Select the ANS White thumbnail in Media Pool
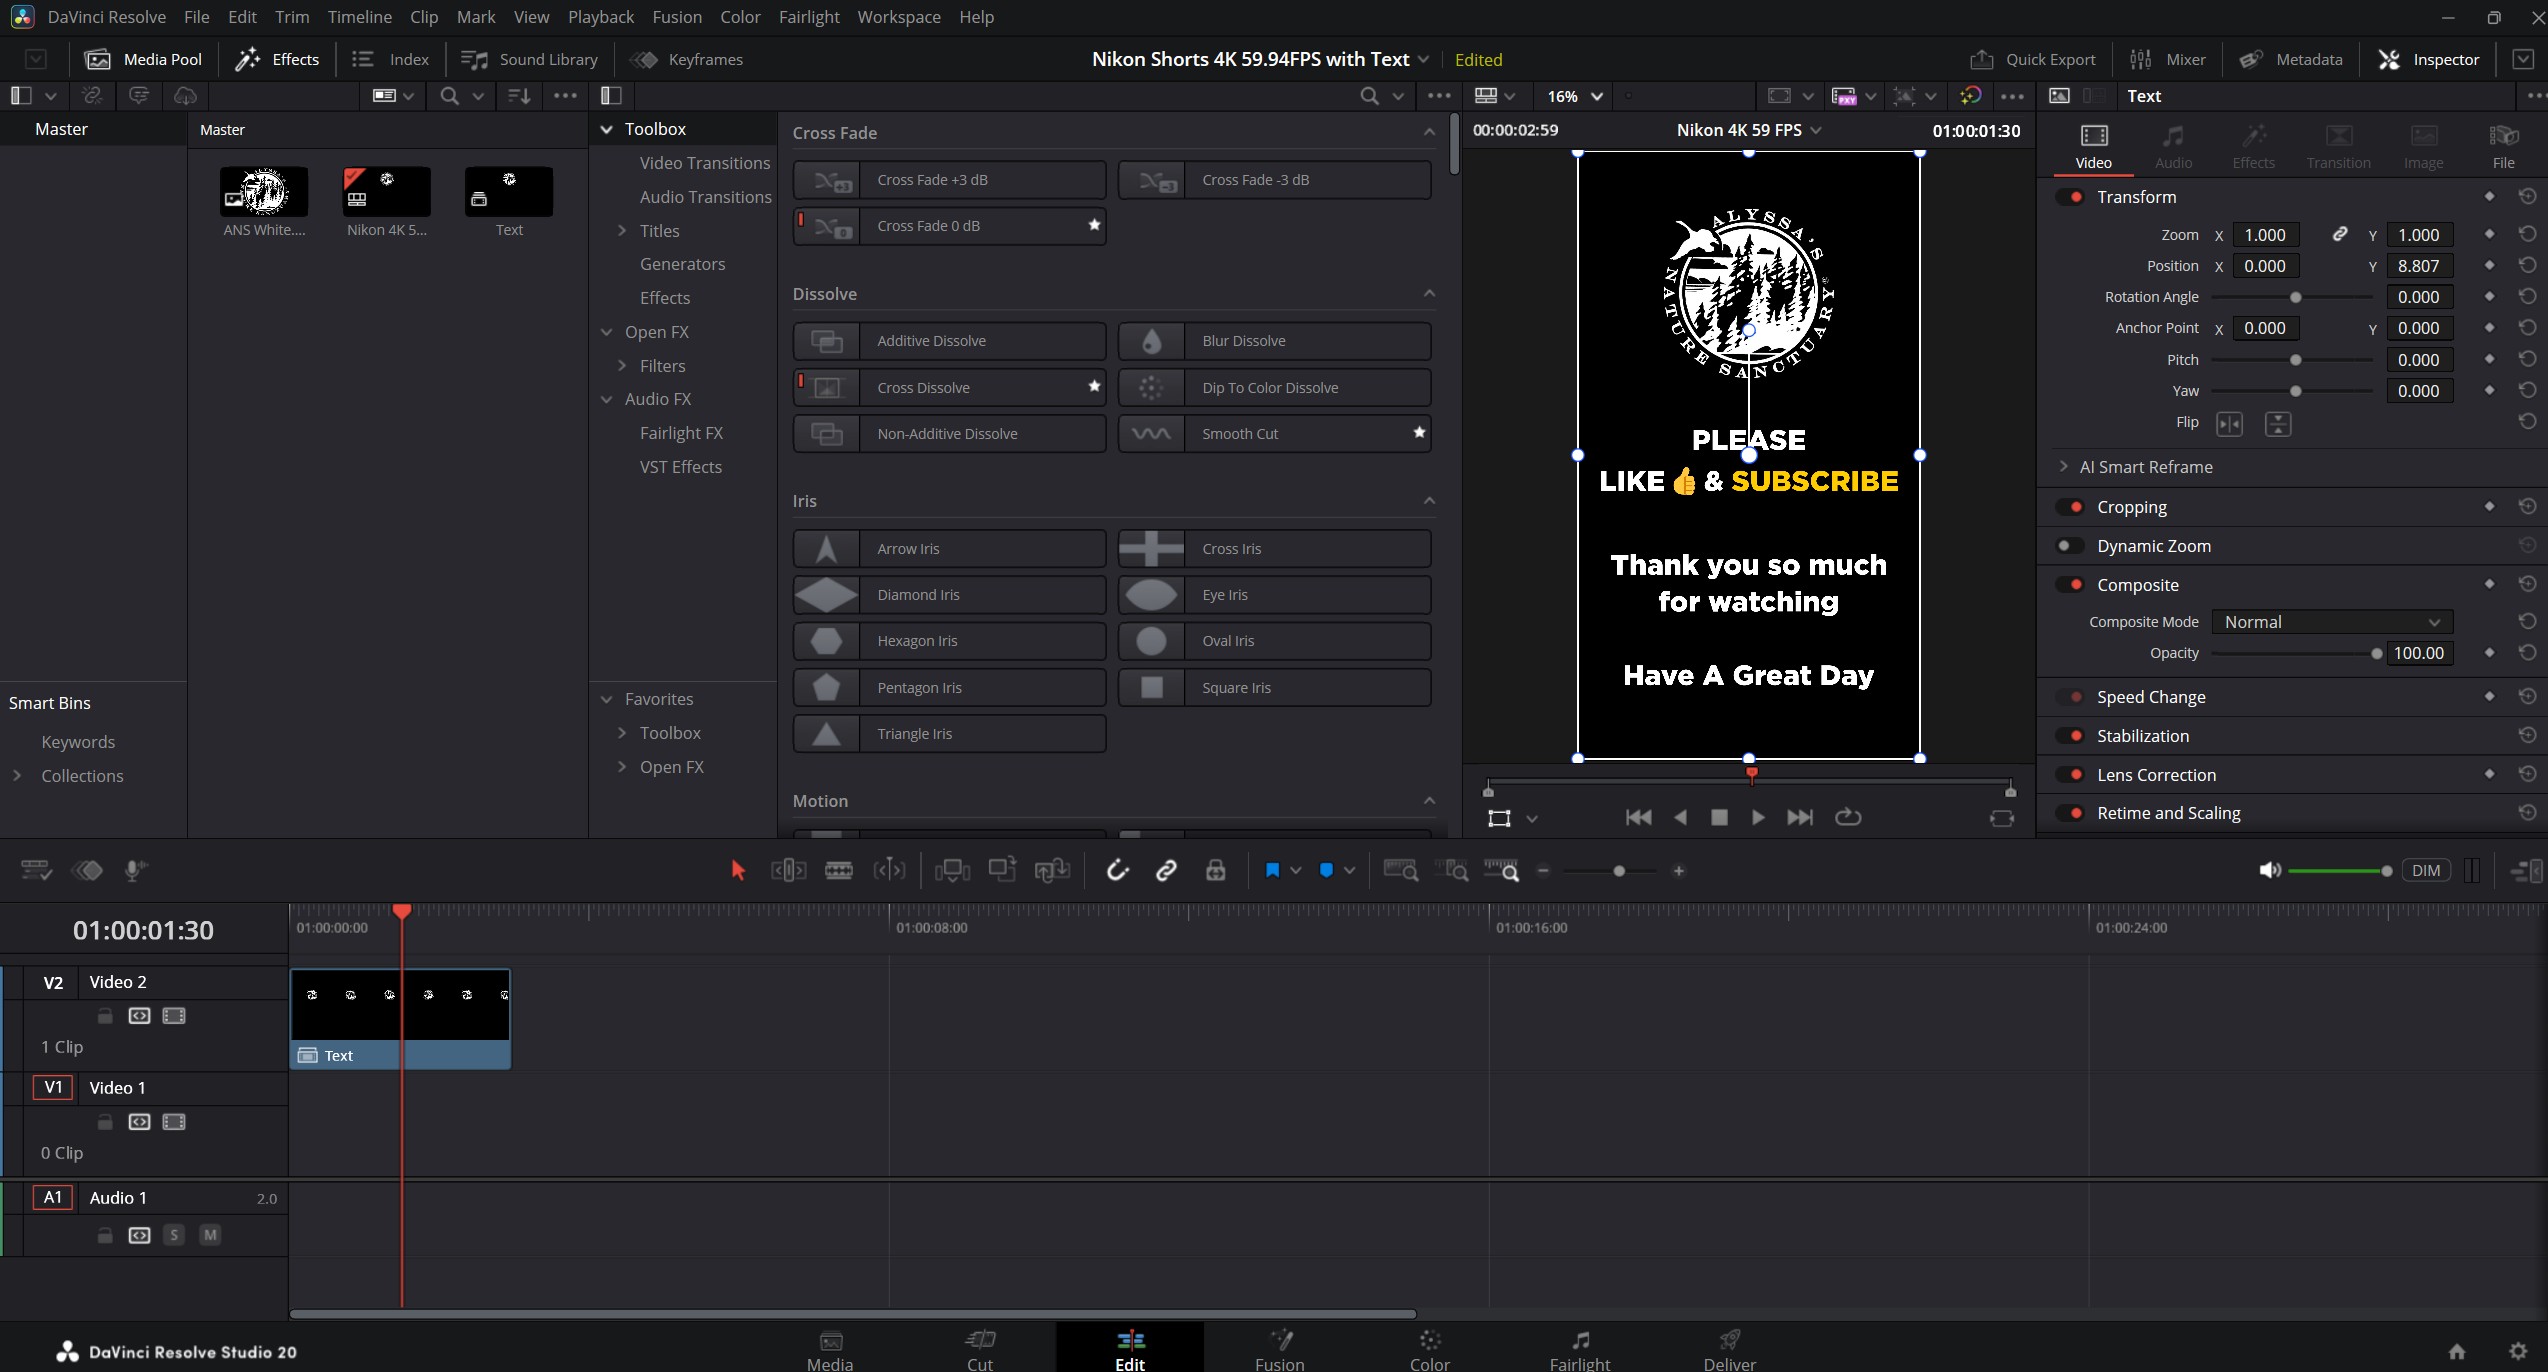Viewport: 2548px width, 1372px height. point(264,191)
